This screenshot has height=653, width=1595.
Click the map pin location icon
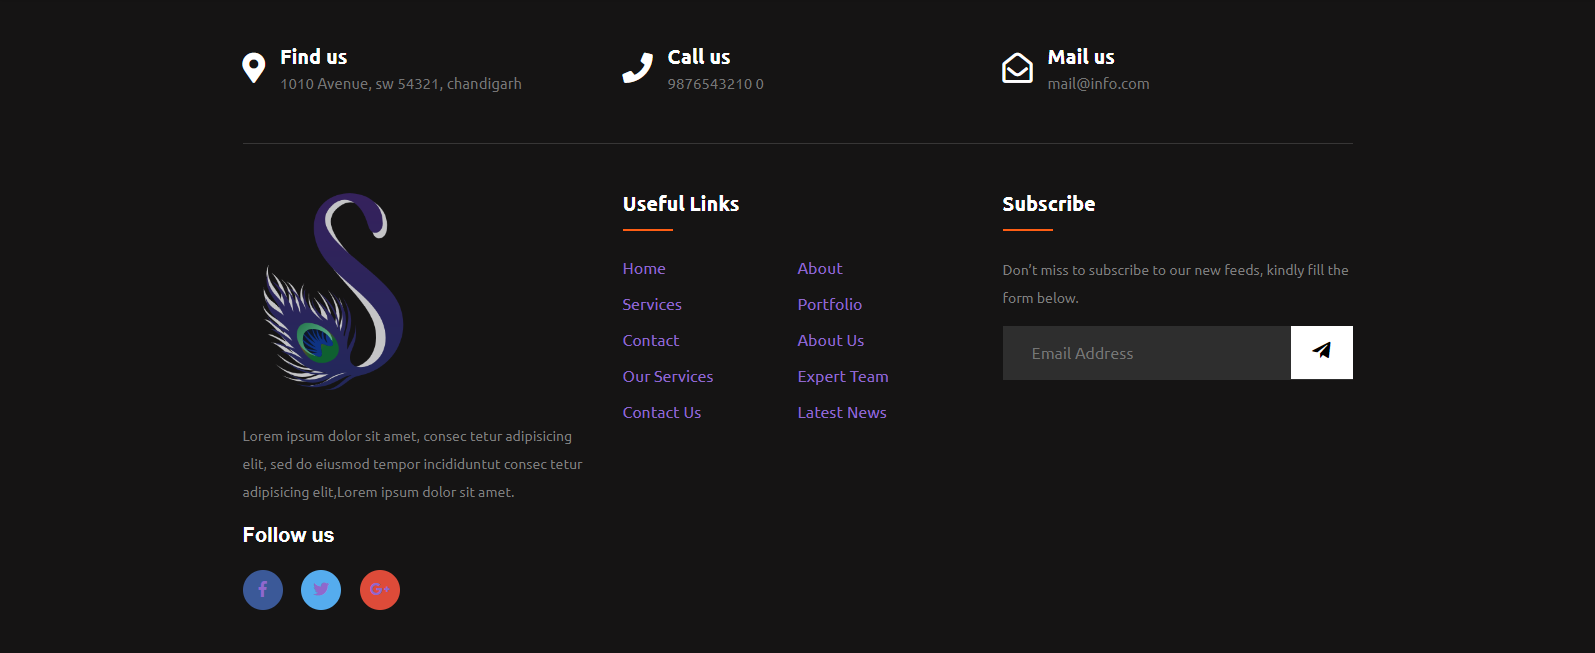point(254,68)
